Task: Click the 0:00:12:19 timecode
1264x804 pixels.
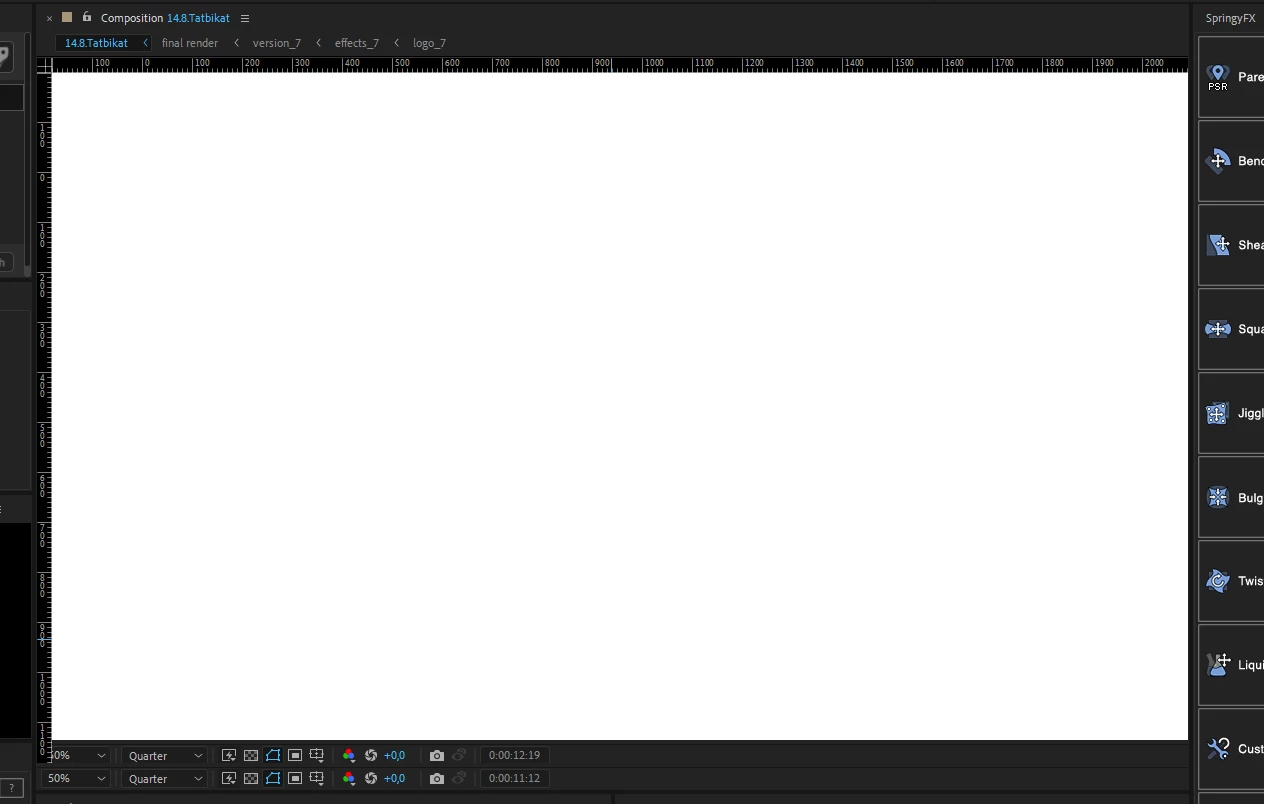Action: point(514,755)
